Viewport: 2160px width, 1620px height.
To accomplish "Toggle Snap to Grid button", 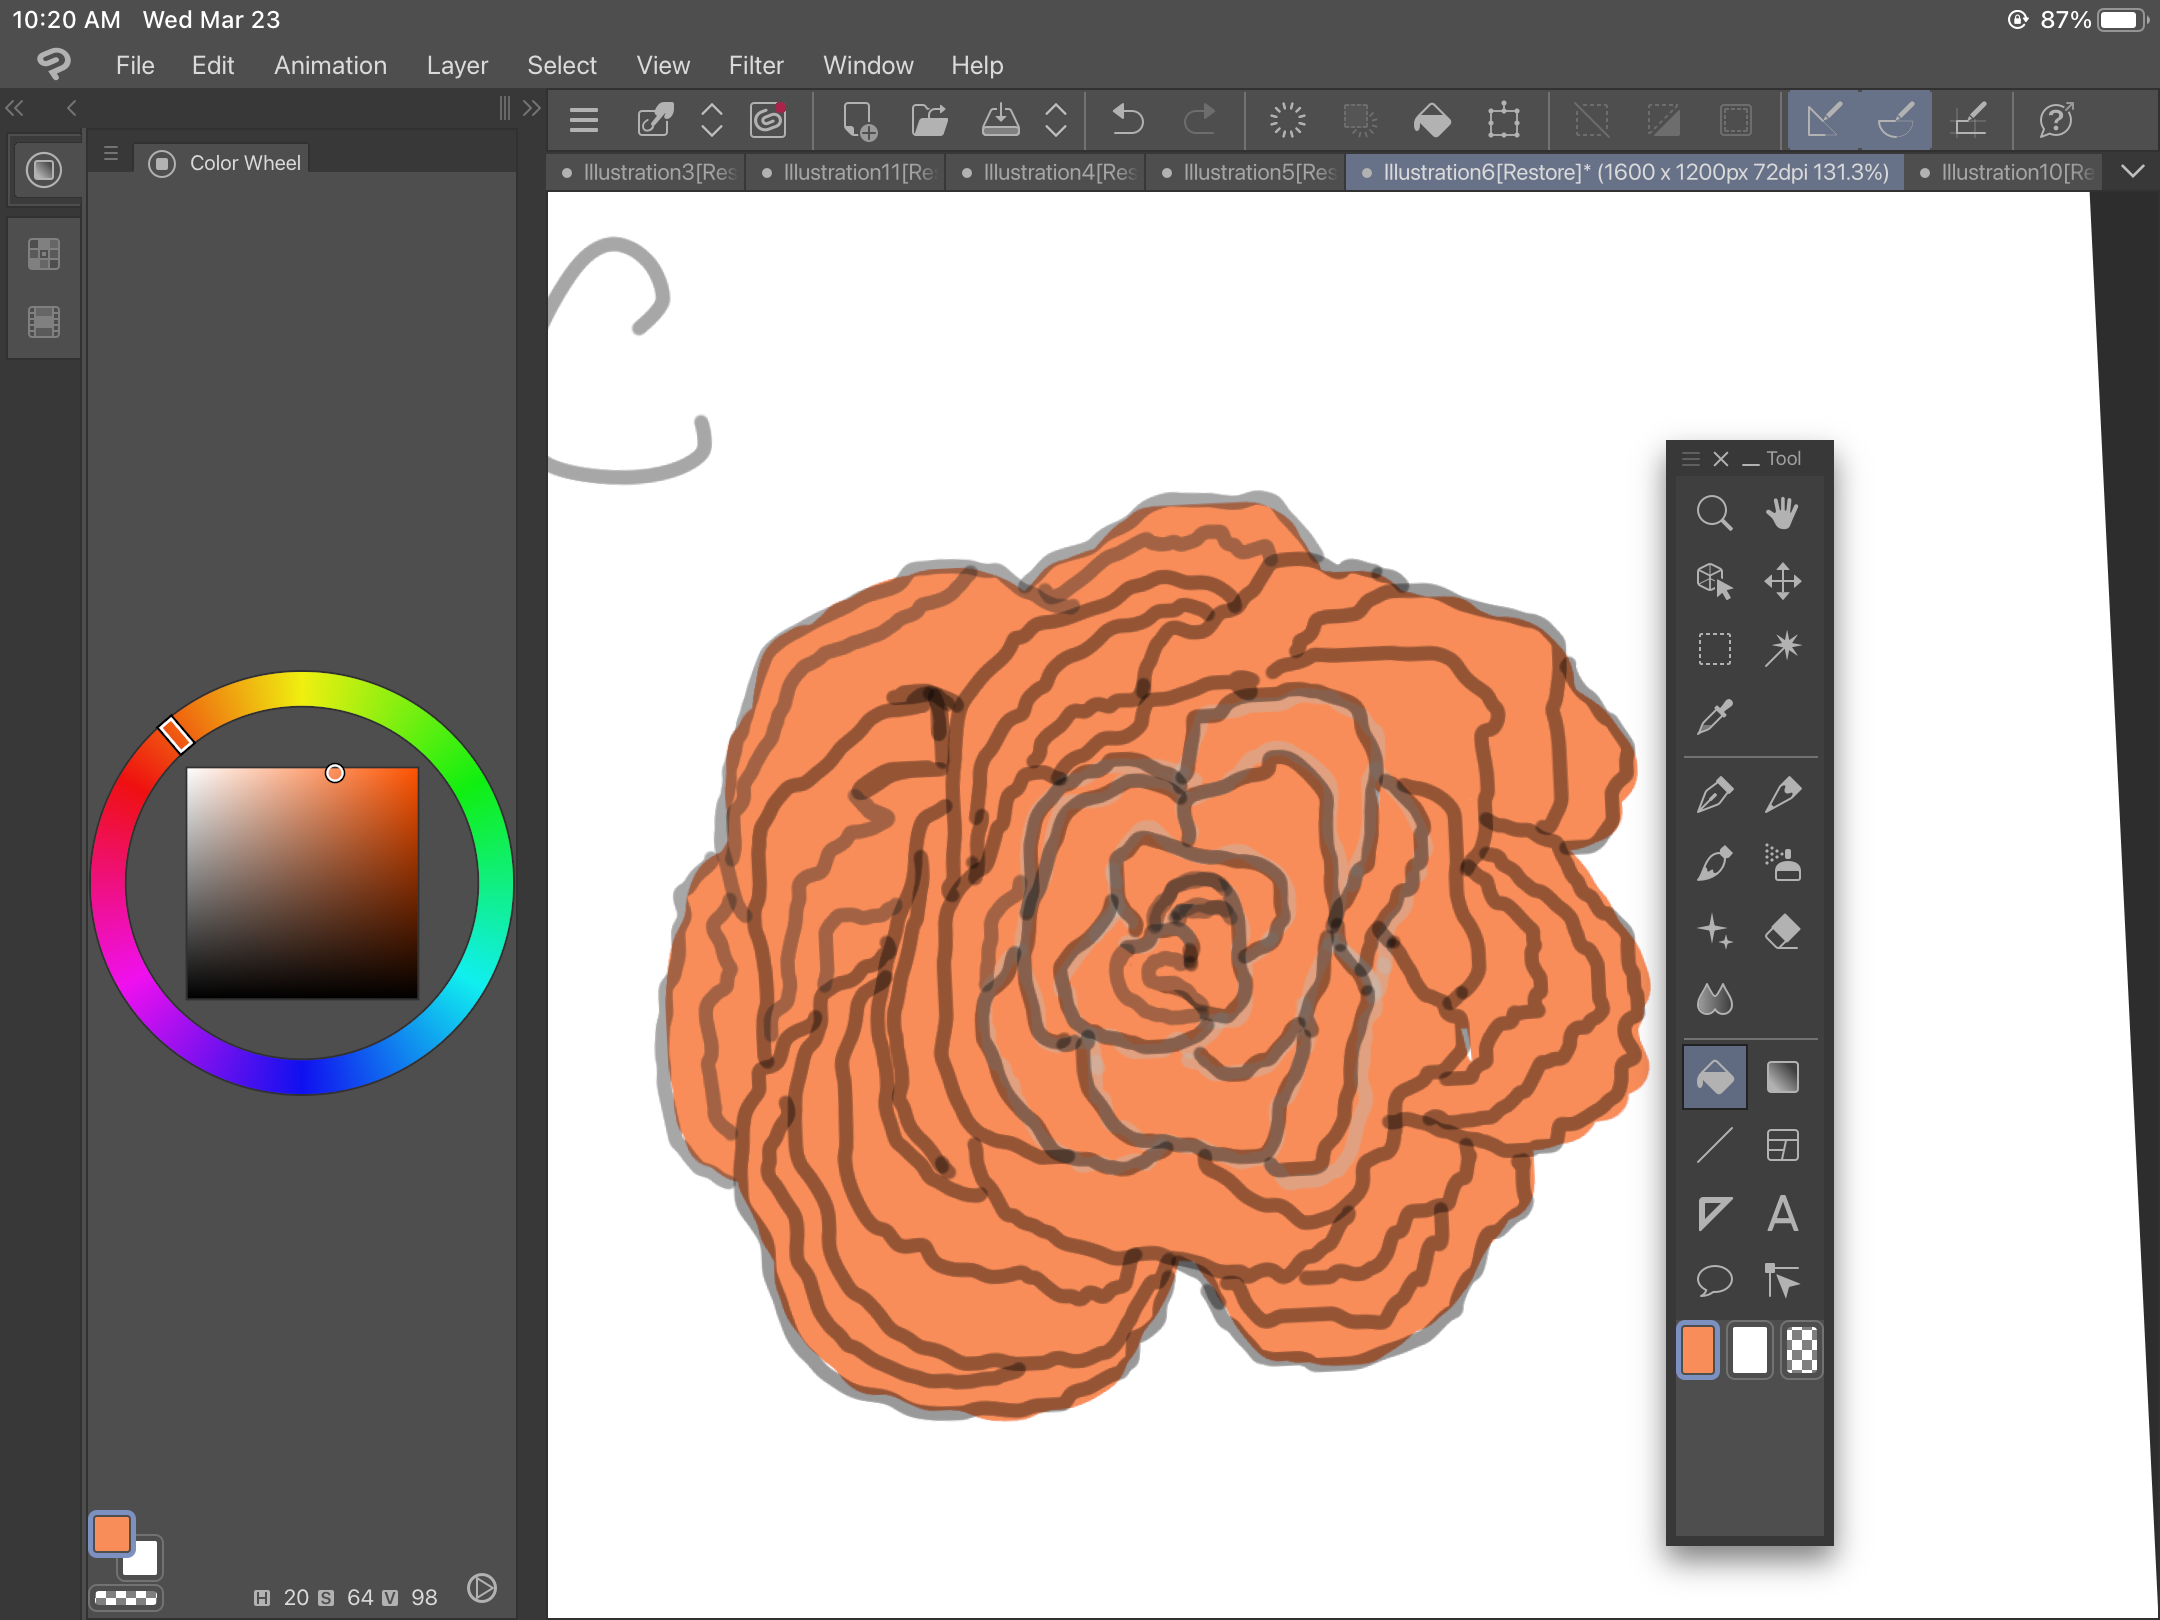I will click(x=1969, y=120).
